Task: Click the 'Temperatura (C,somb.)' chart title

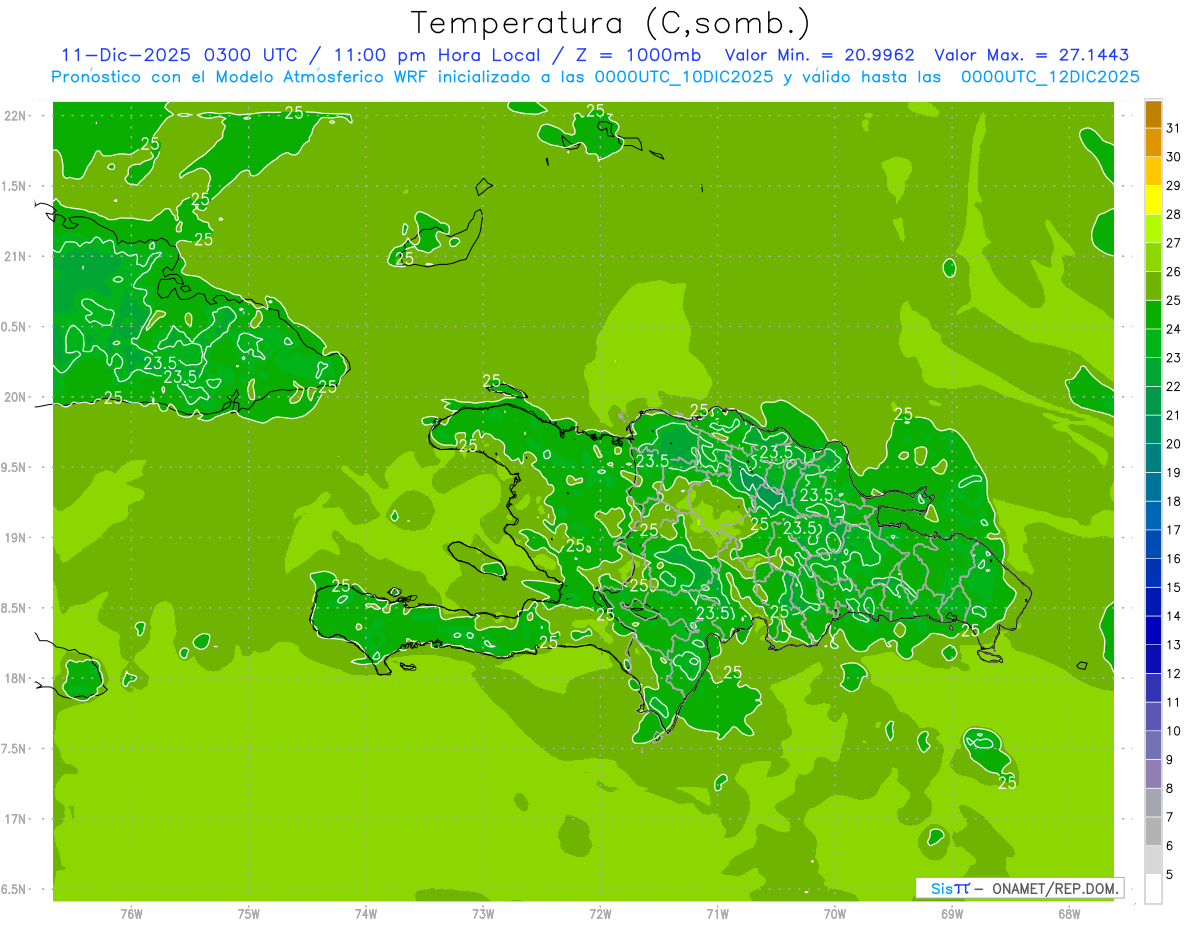Action: [611, 23]
